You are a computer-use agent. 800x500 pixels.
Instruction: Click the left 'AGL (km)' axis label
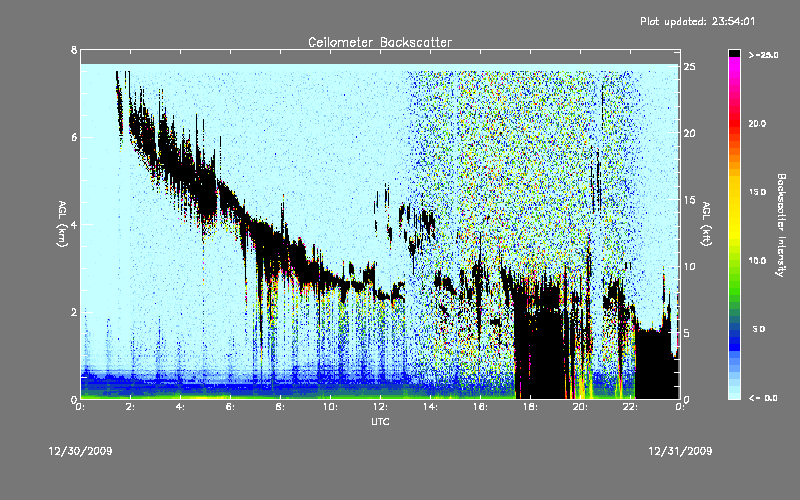(62, 224)
